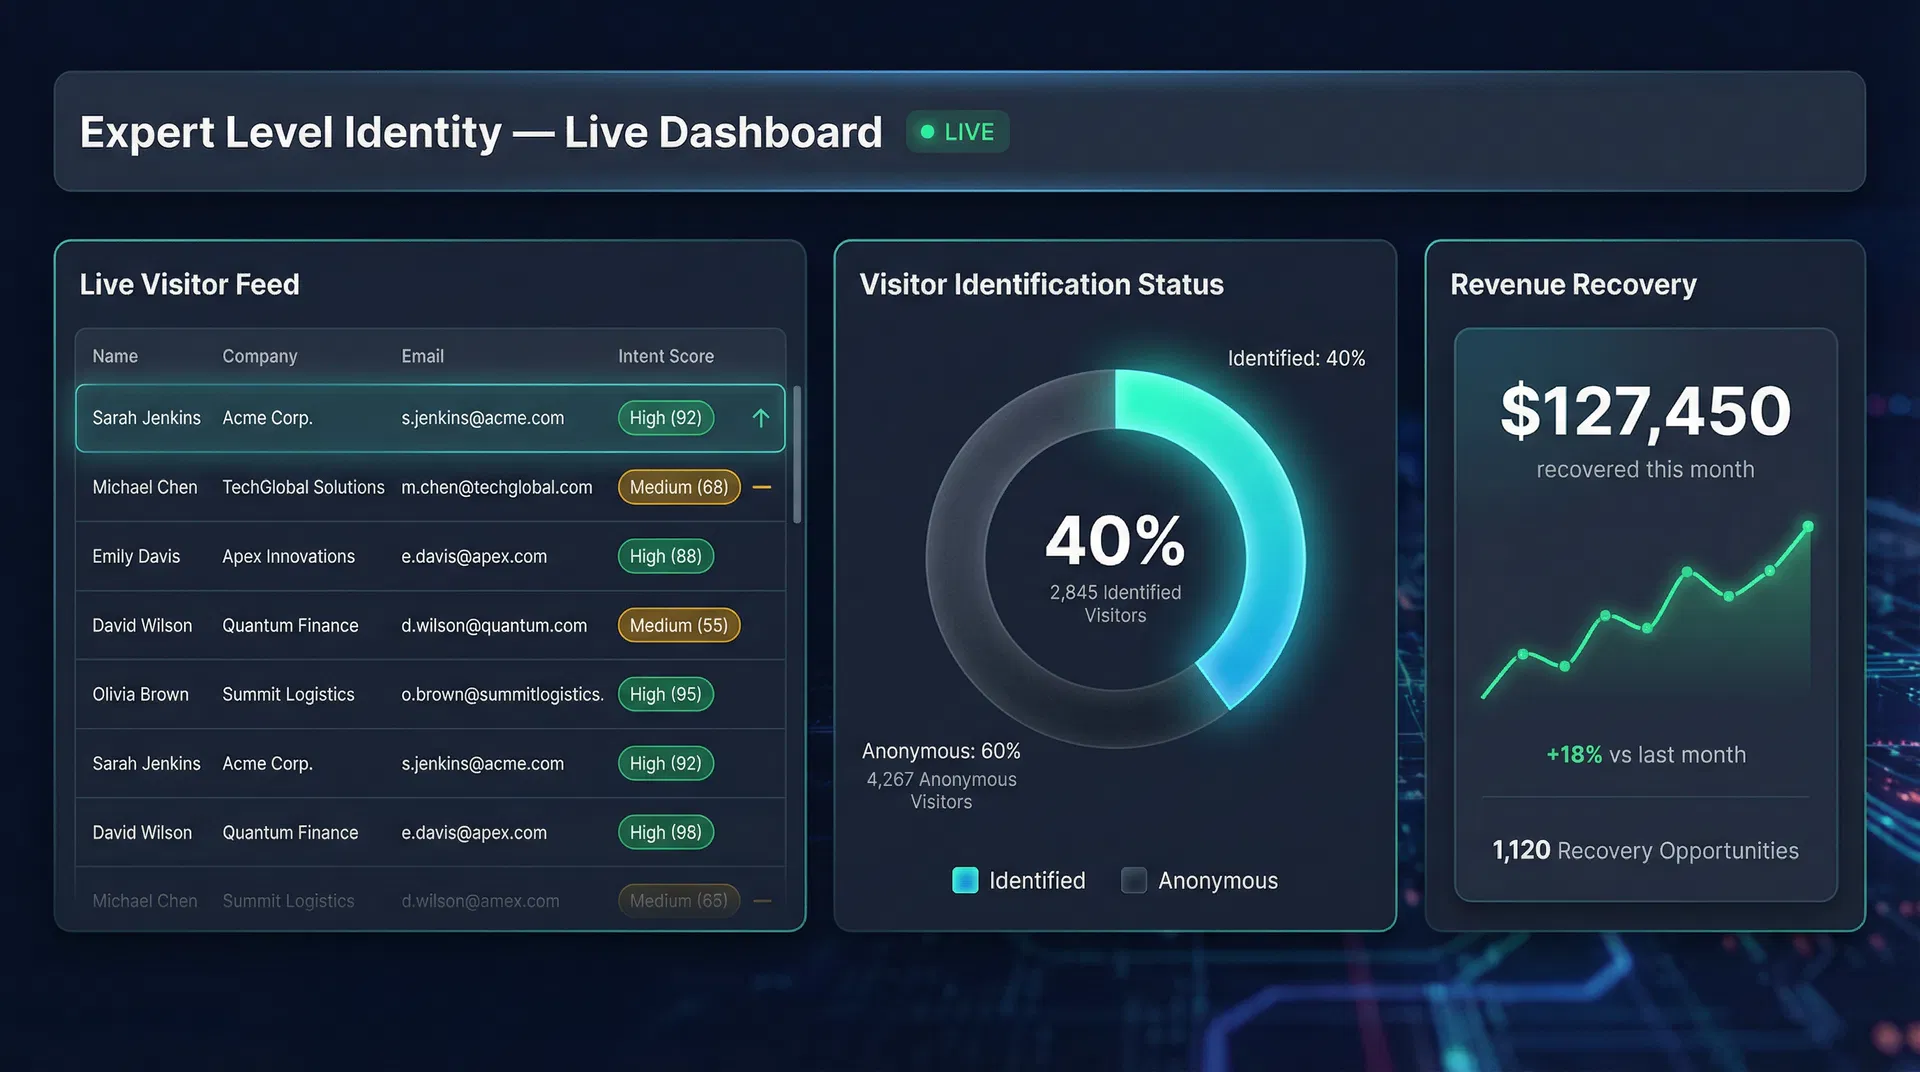Sort by the Intent Score column header
The height and width of the screenshot is (1072, 1920).
665,356
